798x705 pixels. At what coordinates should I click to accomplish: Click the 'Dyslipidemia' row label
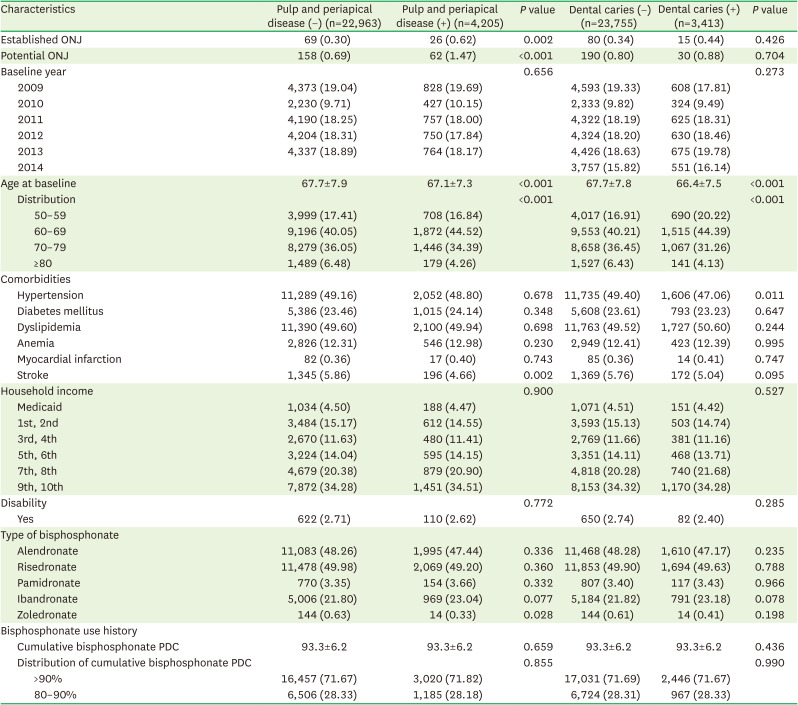49,327
